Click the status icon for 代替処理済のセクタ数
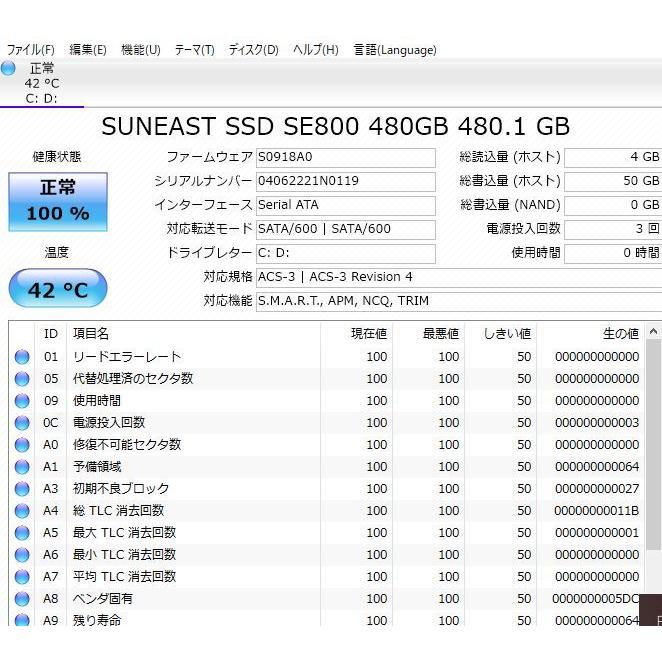Image resolution: width=662 pixels, height=662 pixels. [22, 379]
